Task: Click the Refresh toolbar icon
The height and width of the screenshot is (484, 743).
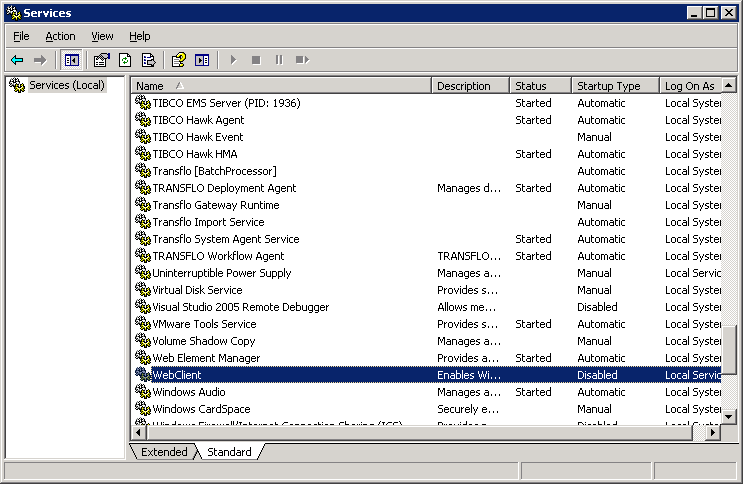Action: pos(125,60)
